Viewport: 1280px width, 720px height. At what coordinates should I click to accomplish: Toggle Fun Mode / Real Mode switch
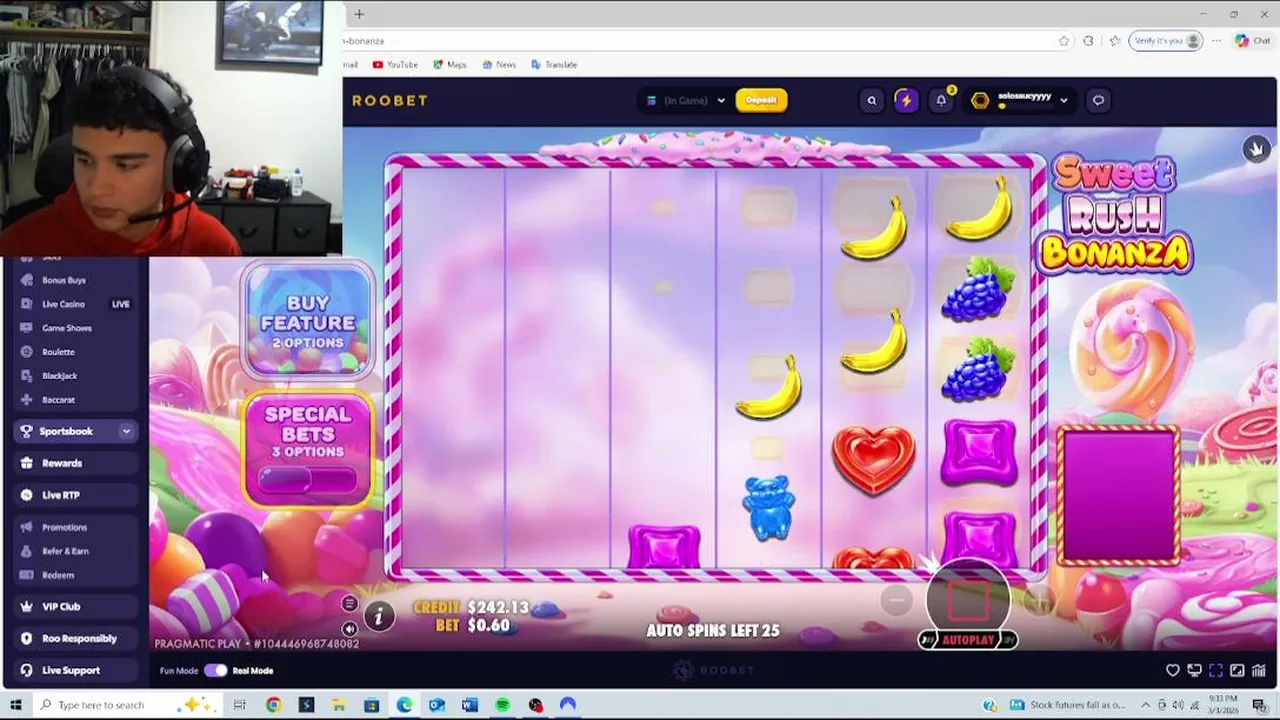click(216, 671)
